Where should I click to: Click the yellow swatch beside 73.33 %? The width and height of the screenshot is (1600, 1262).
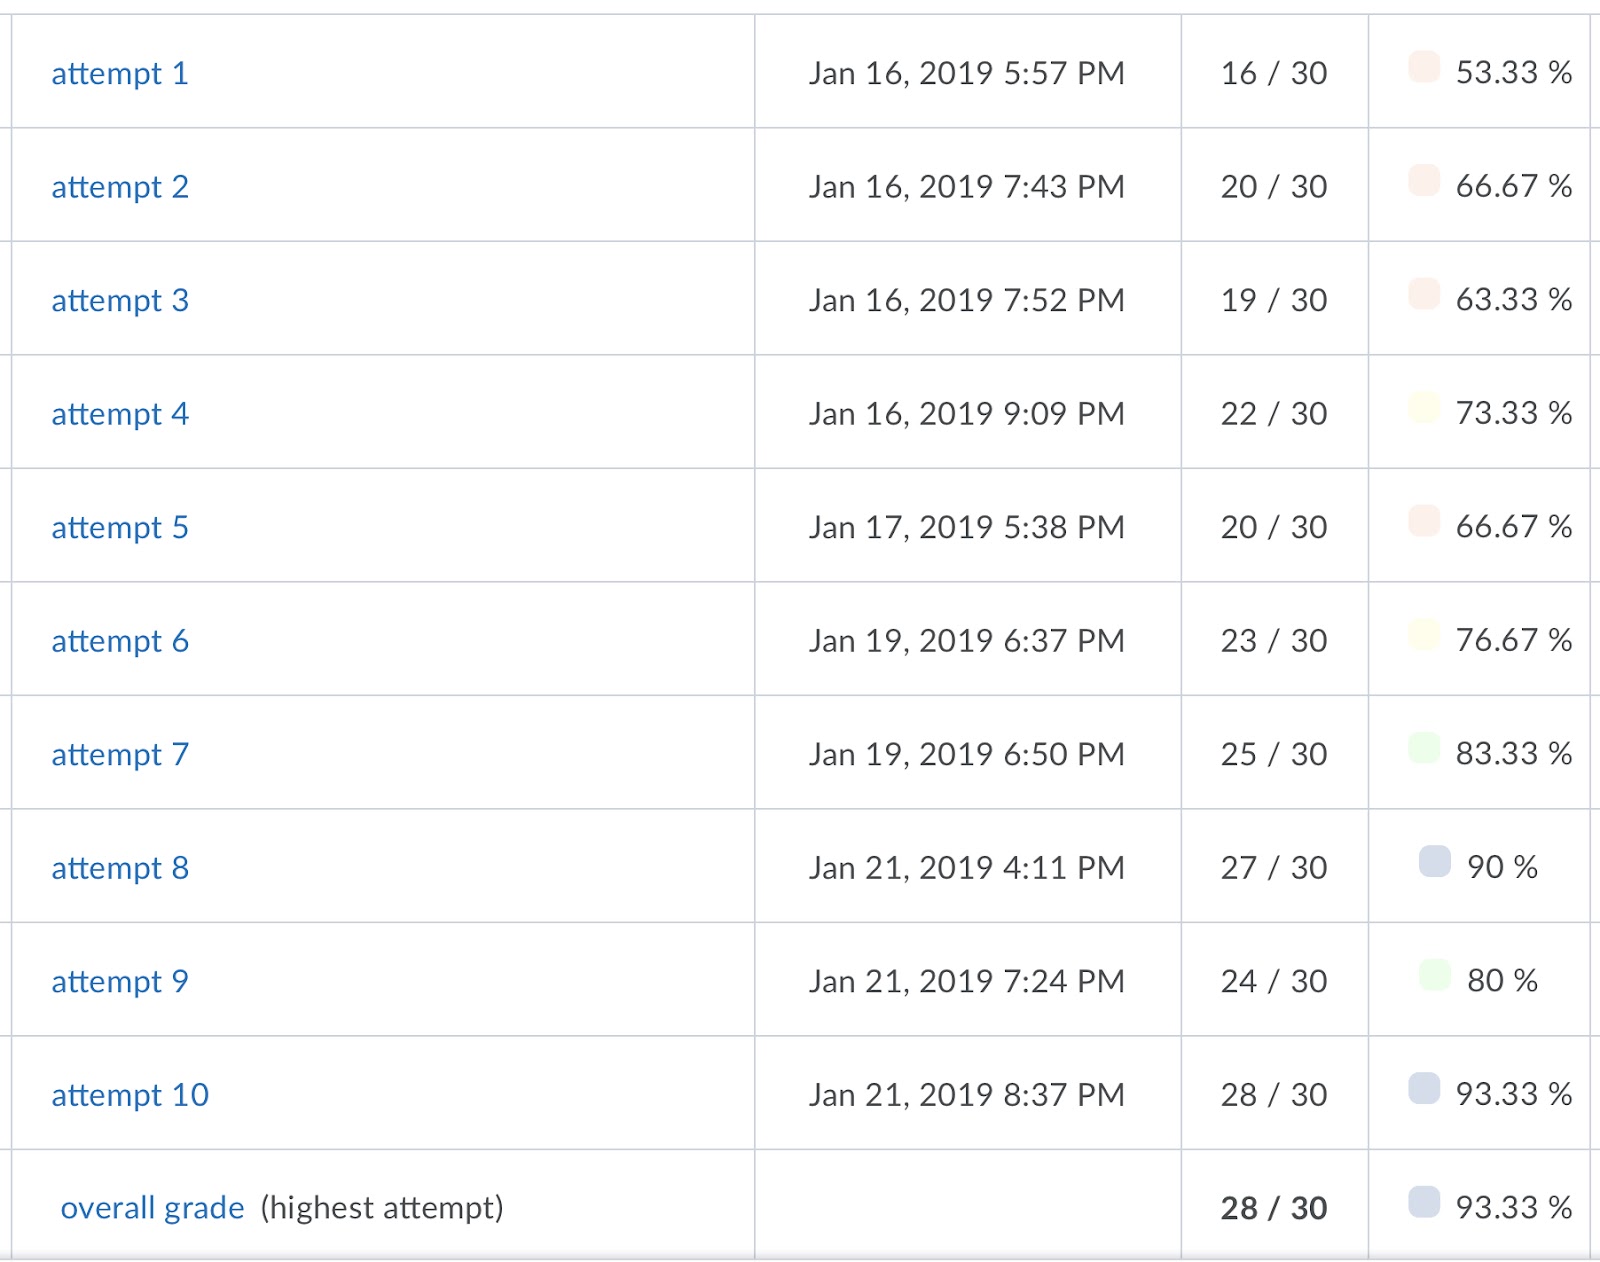point(1423,408)
